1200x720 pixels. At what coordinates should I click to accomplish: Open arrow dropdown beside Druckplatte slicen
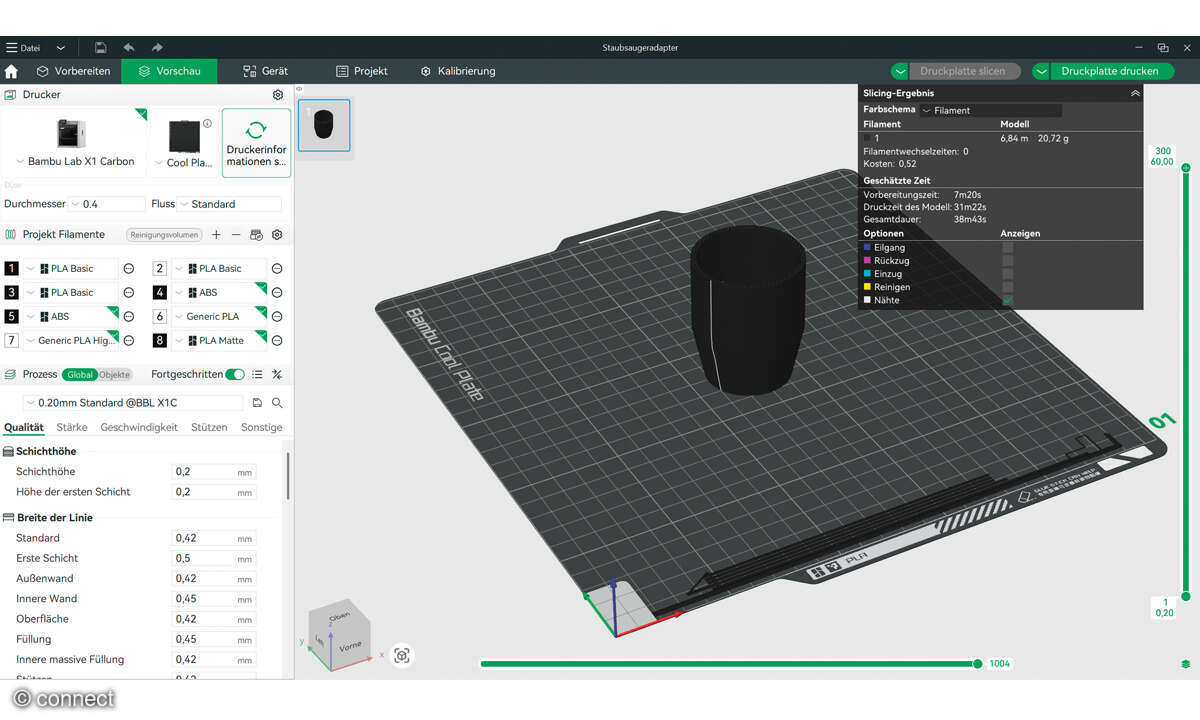pos(900,71)
